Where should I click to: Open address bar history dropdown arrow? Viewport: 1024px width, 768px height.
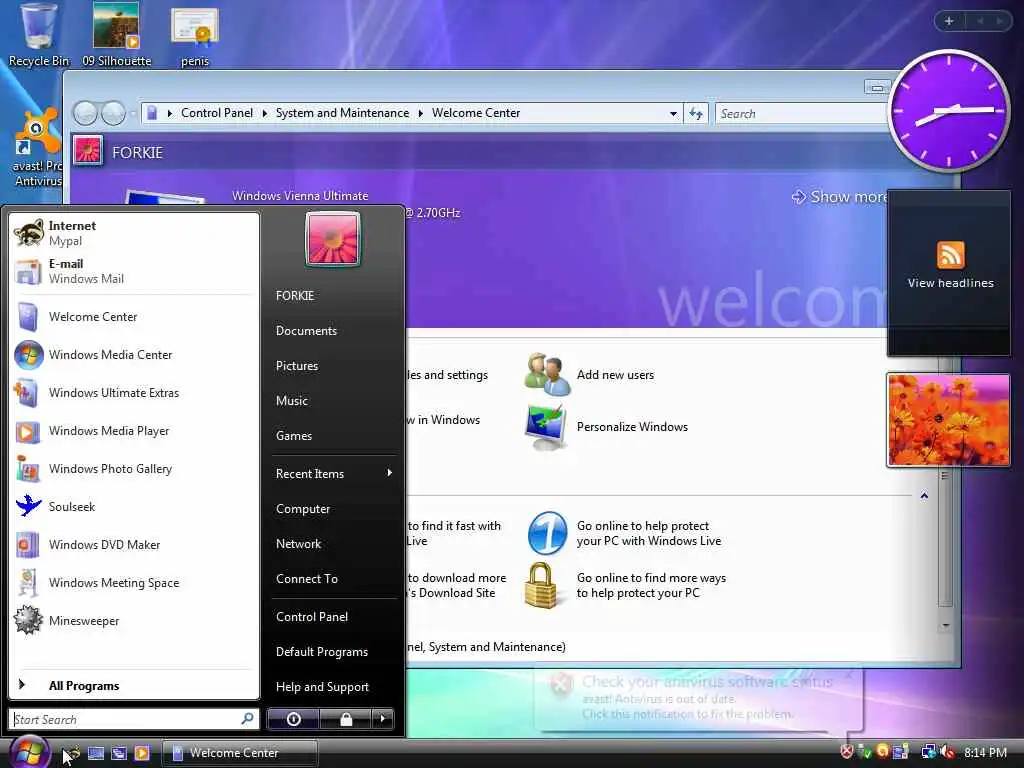(673, 114)
